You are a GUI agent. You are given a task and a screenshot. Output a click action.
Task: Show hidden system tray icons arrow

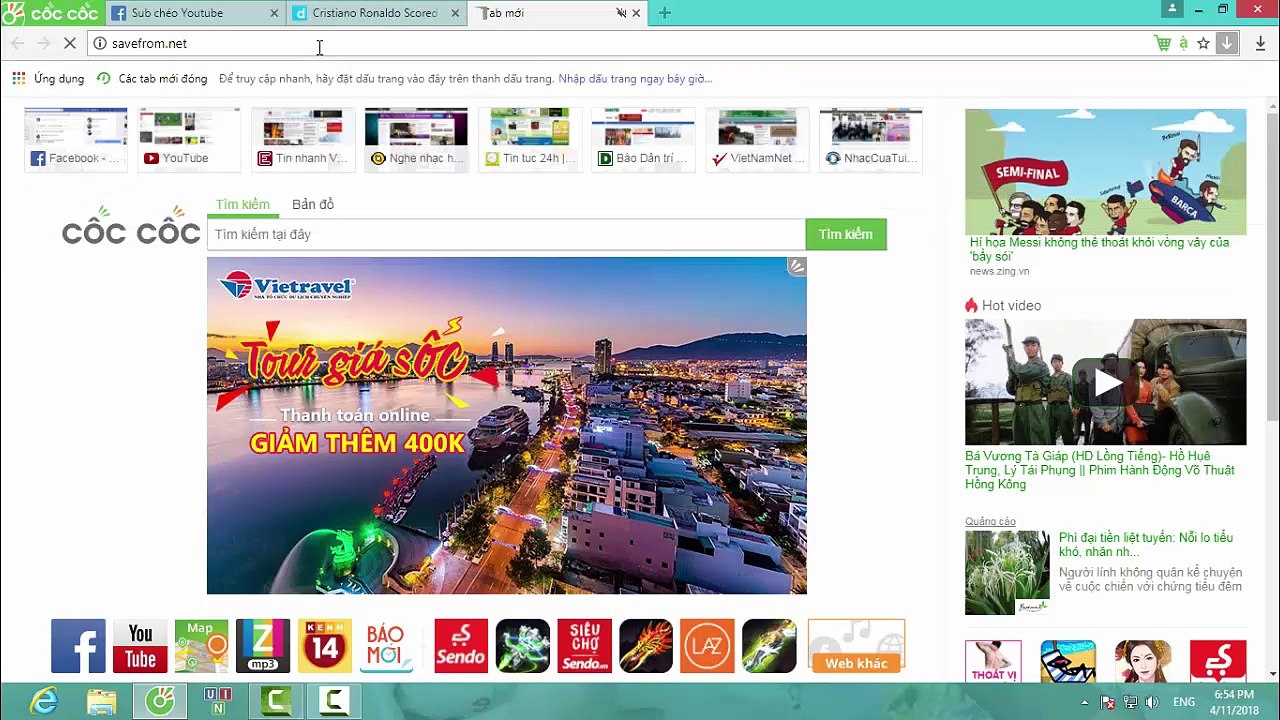click(1085, 702)
